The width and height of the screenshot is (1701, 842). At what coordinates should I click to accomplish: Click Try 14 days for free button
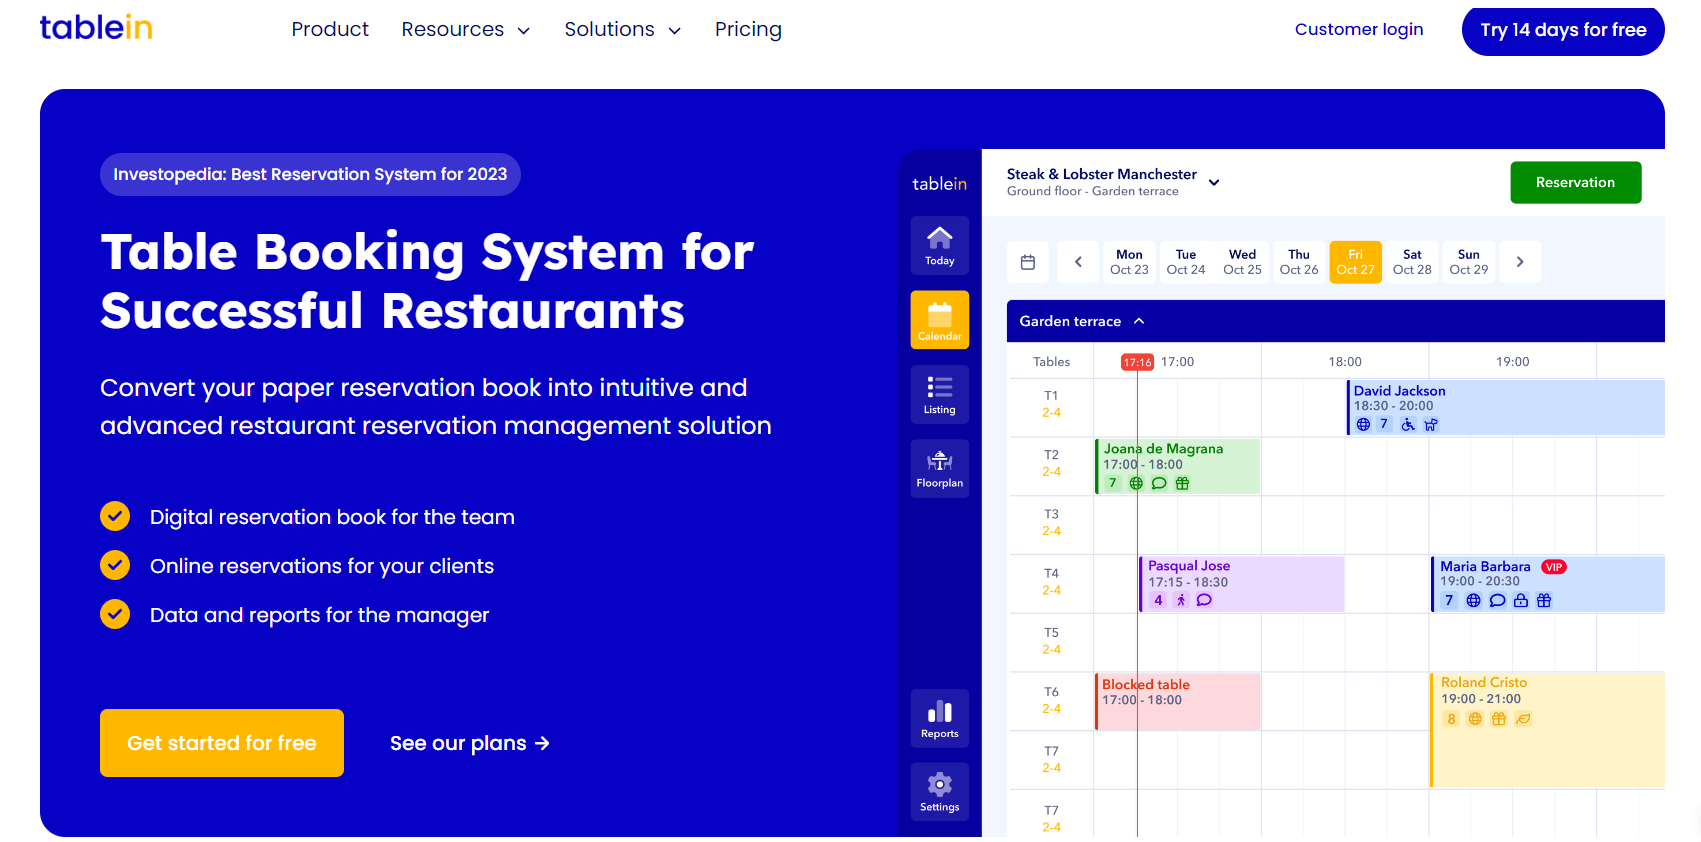tap(1563, 30)
